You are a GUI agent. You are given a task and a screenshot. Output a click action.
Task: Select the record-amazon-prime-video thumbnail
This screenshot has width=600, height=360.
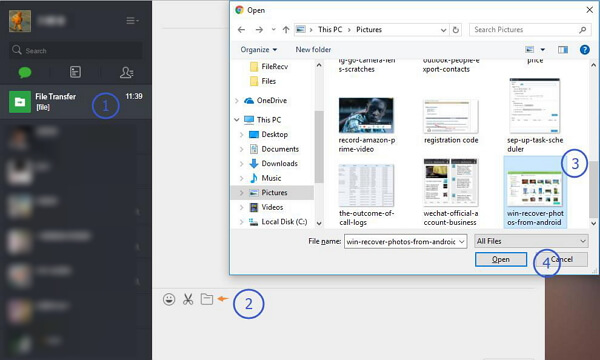coord(366,115)
